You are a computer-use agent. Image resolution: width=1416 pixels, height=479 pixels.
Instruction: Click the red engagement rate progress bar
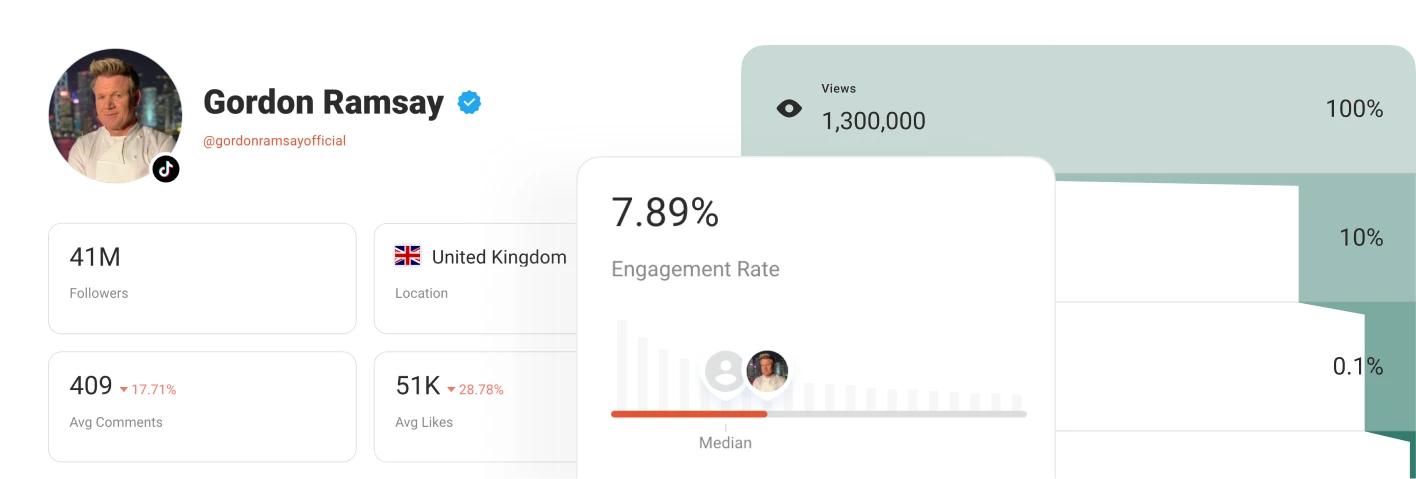(x=689, y=414)
